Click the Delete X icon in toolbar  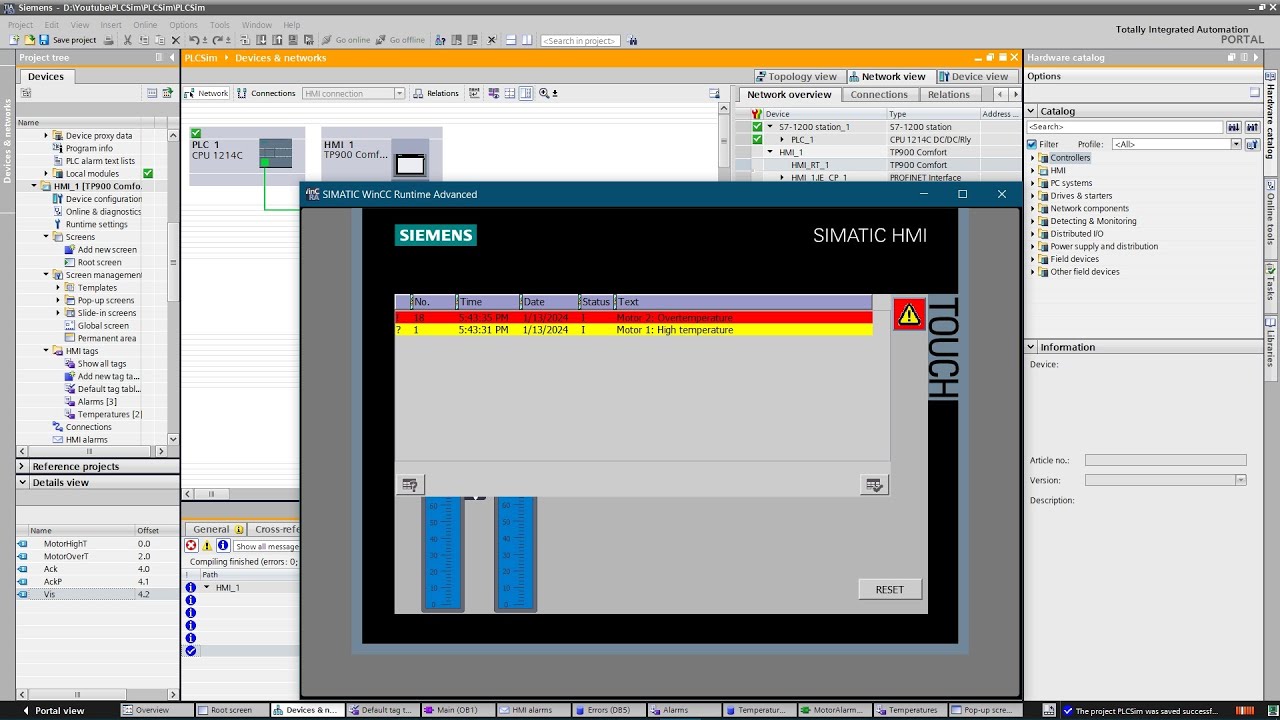click(176, 40)
